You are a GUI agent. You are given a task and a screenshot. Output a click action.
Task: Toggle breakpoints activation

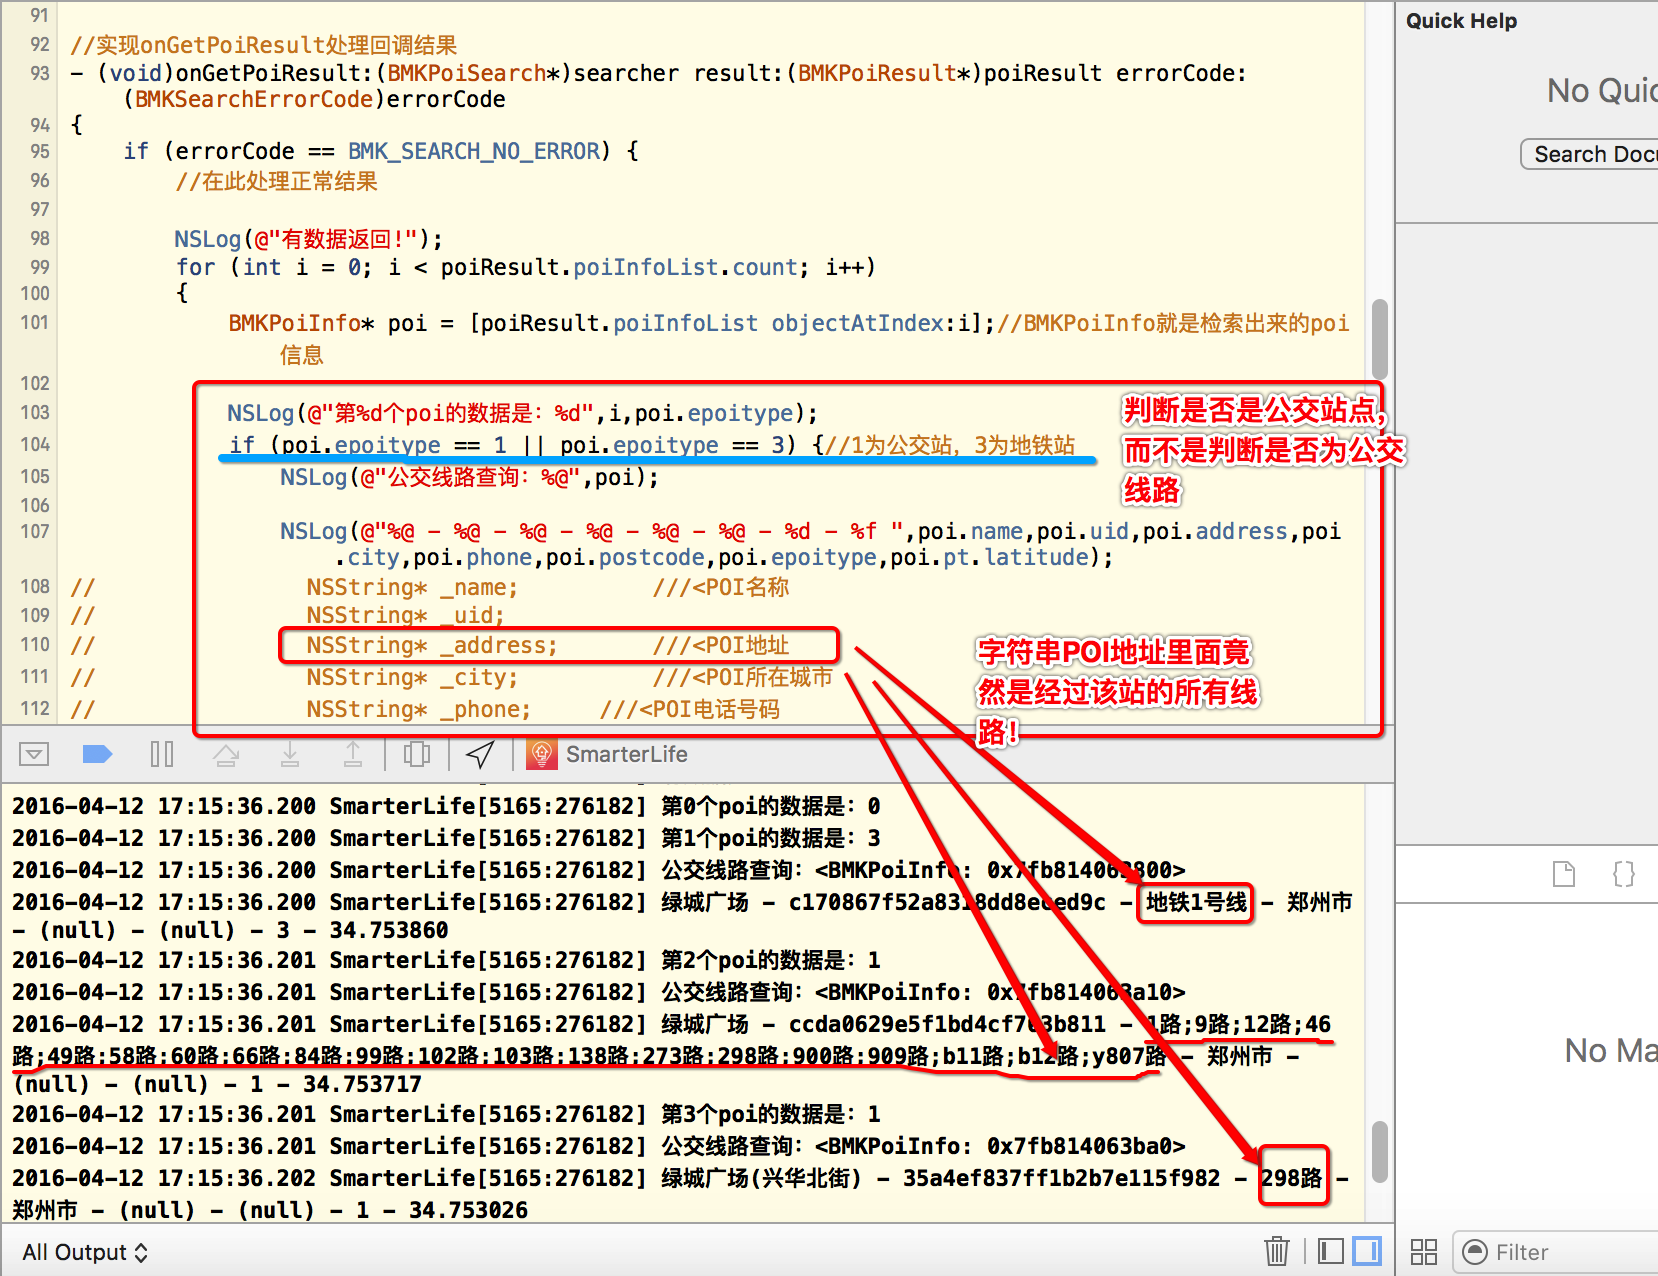97,754
